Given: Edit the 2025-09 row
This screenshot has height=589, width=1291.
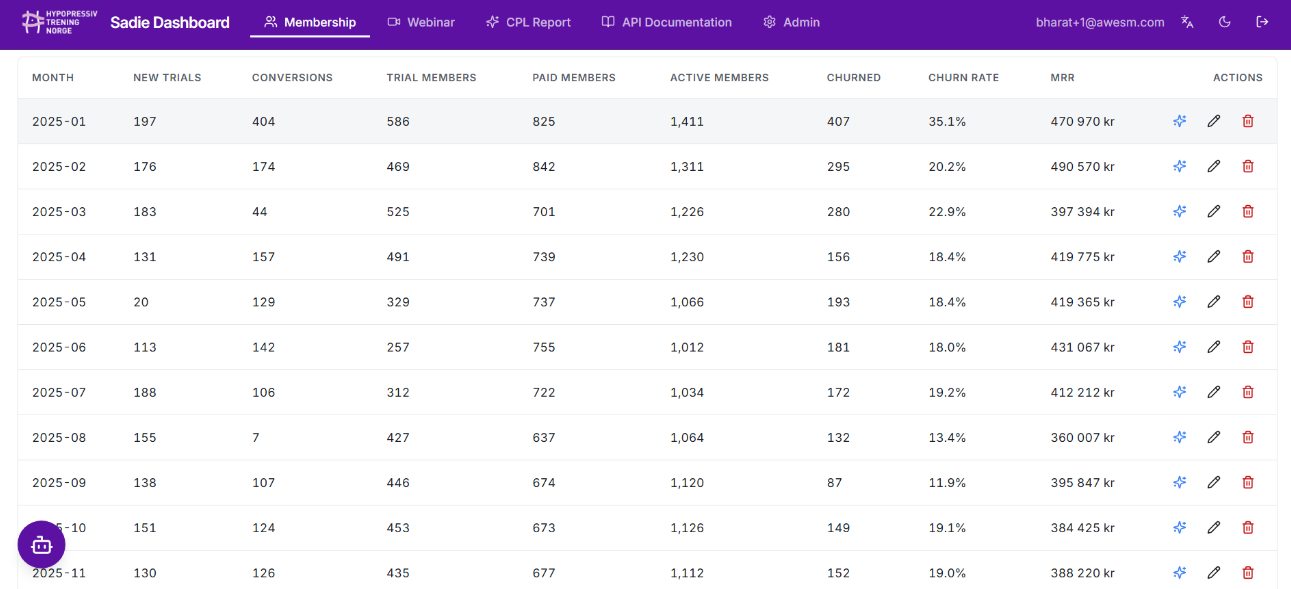Looking at the screenshot, I should tap(1214, 482).
